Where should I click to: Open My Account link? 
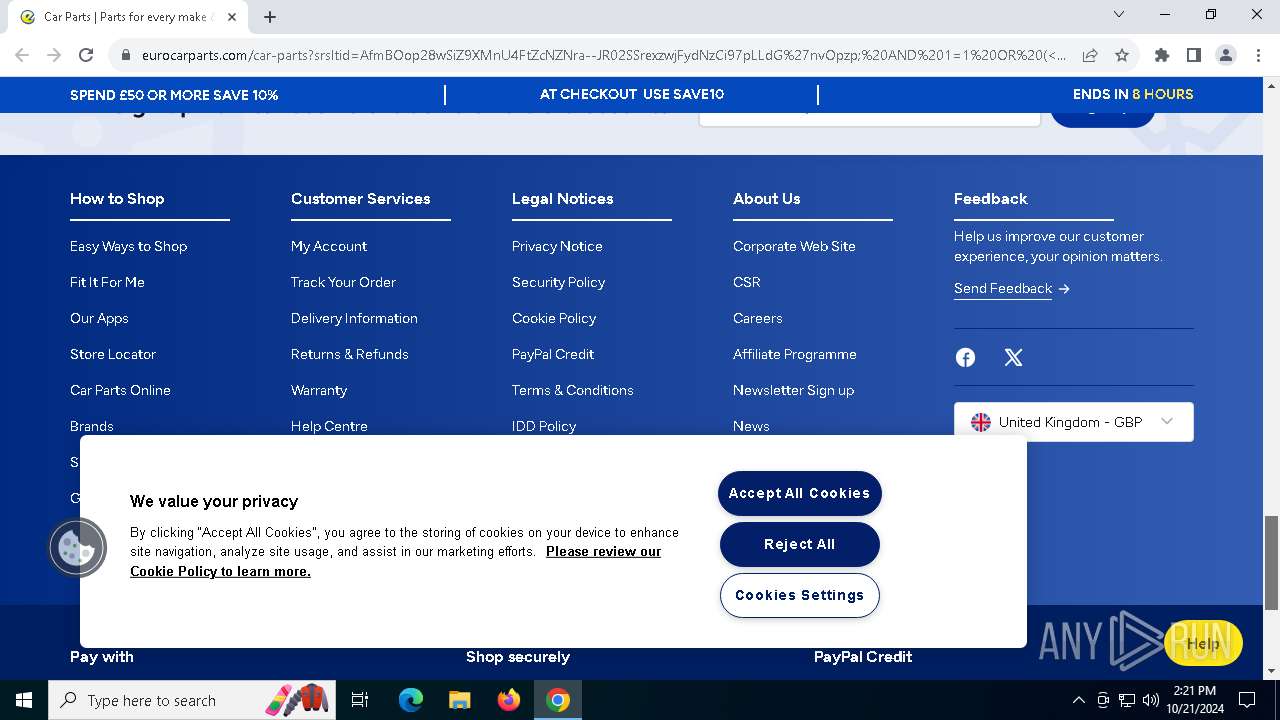(x=329, y=246)
